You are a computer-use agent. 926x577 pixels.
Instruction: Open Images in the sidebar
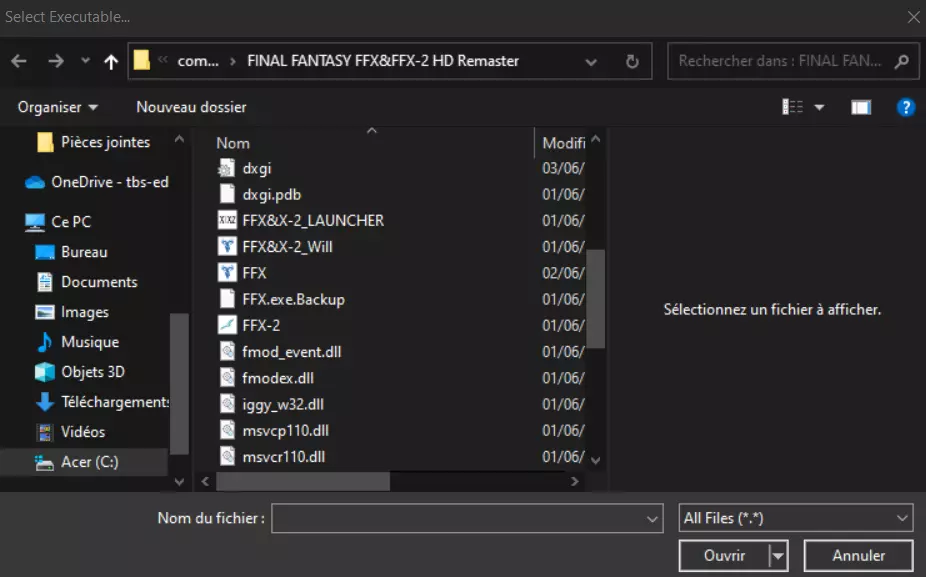click(x=73, y=312)
